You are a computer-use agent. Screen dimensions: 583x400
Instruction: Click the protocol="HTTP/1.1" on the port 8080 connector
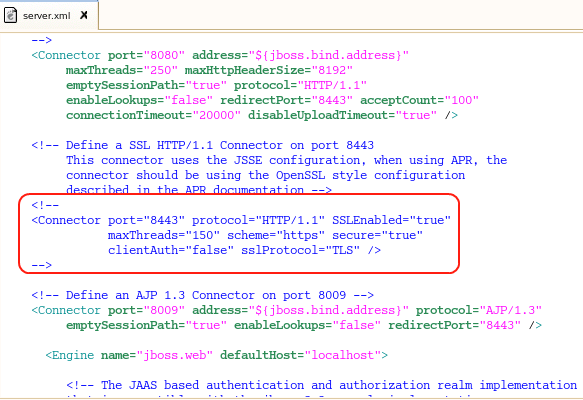tap(300, 85)
